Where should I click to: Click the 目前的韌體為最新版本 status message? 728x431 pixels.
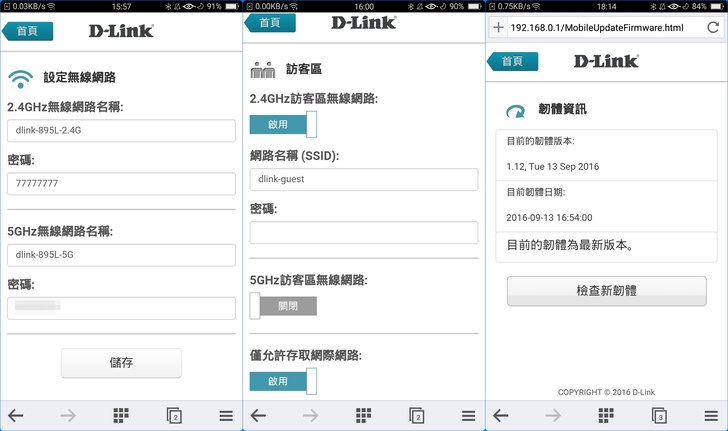point(570,245)
